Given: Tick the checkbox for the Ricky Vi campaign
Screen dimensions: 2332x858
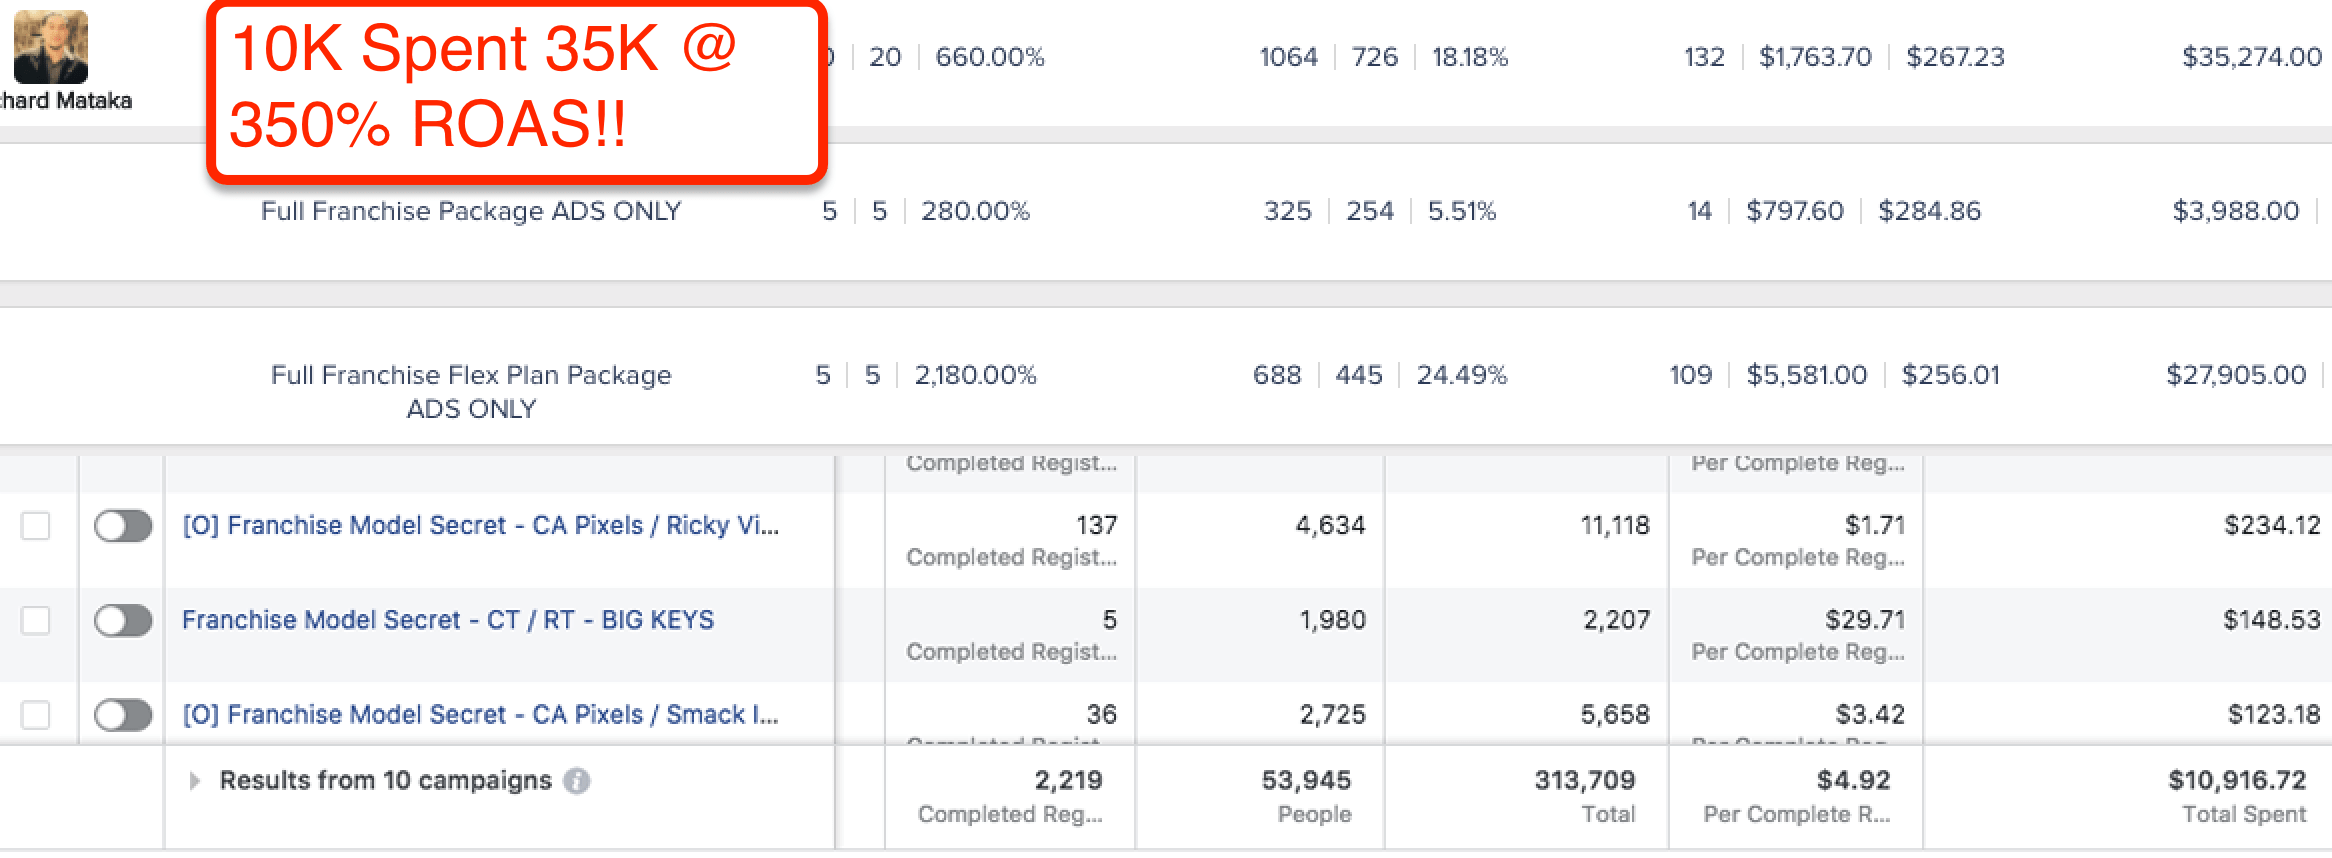Looking at the screenshot, I should 36,526.
